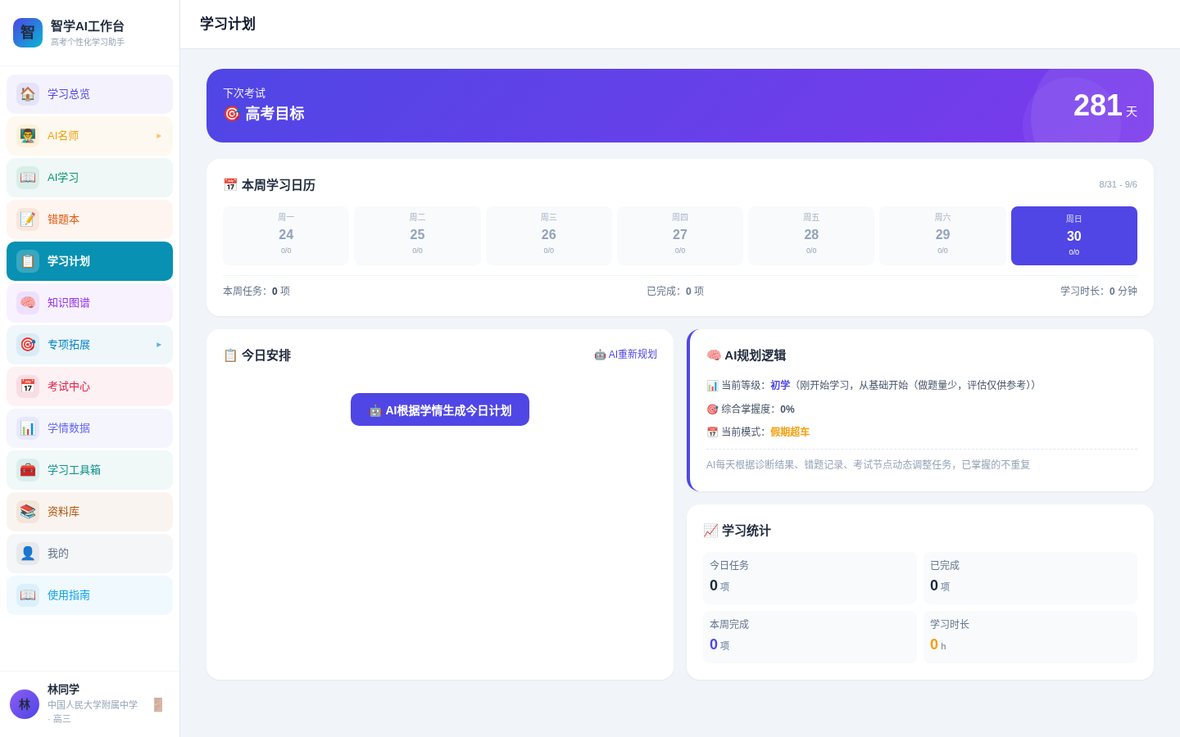The width and height of the screenshot is (1180, 737).
Task: Click the clipboard icon beside 学习计划
Action: (28, 261)
